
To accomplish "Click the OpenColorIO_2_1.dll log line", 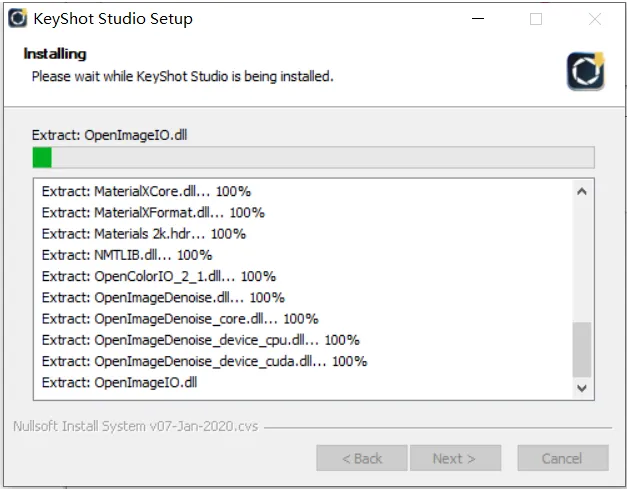I will [x=159, y=276].
